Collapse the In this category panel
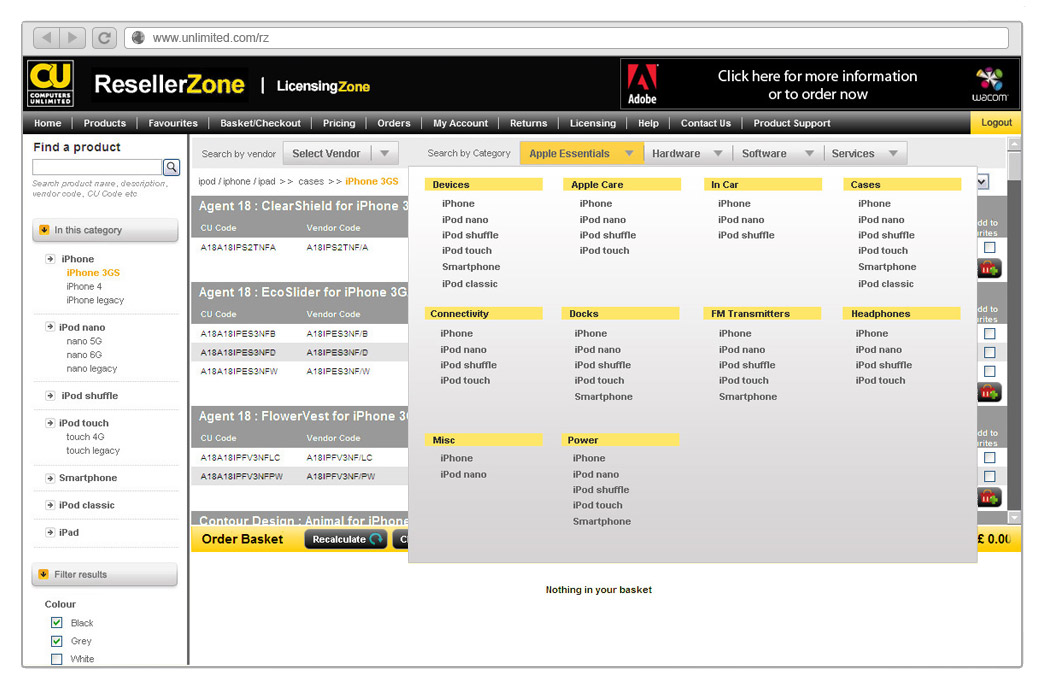The height and width of the screenshot is (690, 1042). pos(105,230)
